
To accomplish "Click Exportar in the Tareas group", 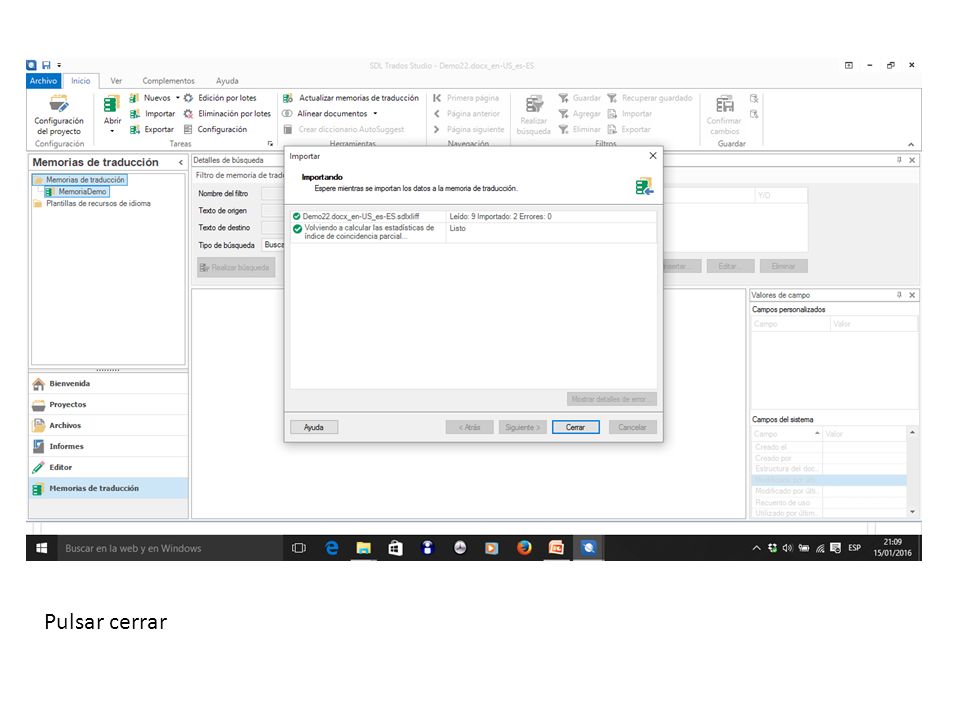I will [152, 130].
